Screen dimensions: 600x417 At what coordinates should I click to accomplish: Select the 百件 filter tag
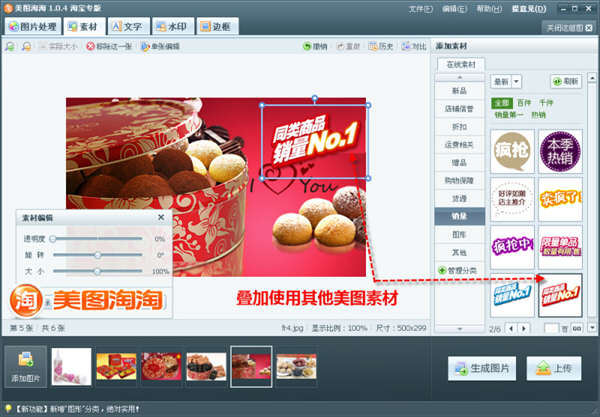524,103
